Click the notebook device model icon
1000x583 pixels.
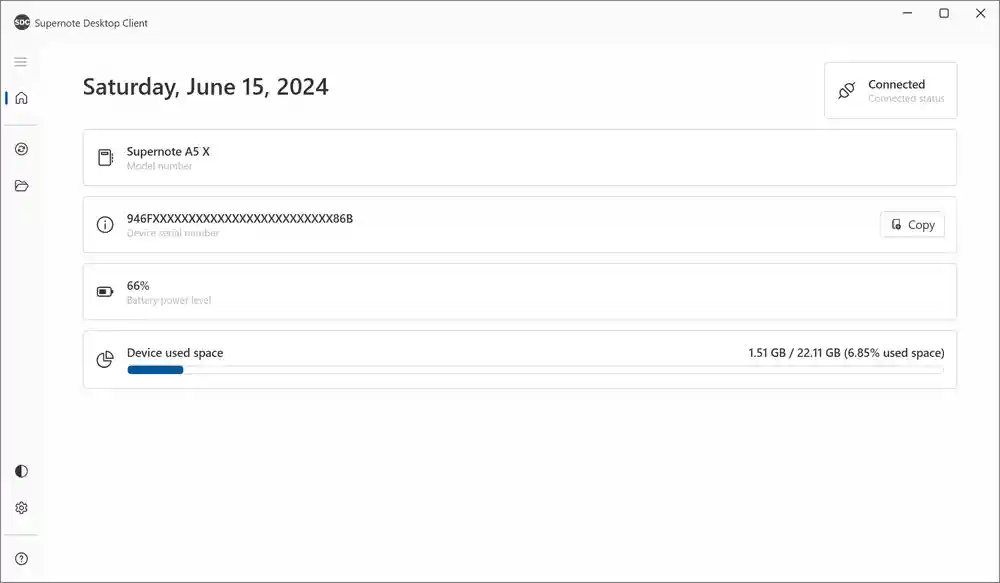tap(105, 158)
